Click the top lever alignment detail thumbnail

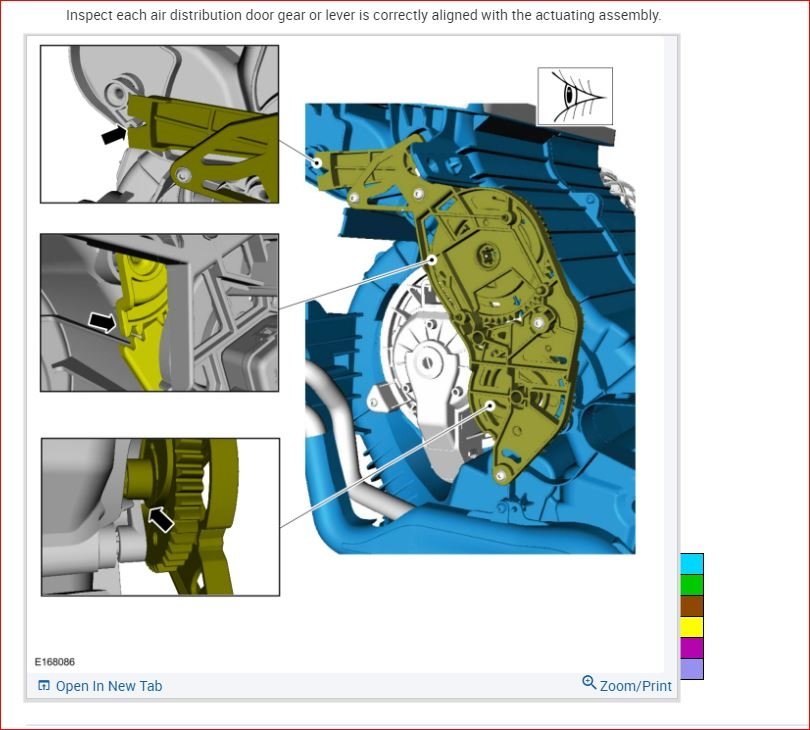[x=160, y=124]
